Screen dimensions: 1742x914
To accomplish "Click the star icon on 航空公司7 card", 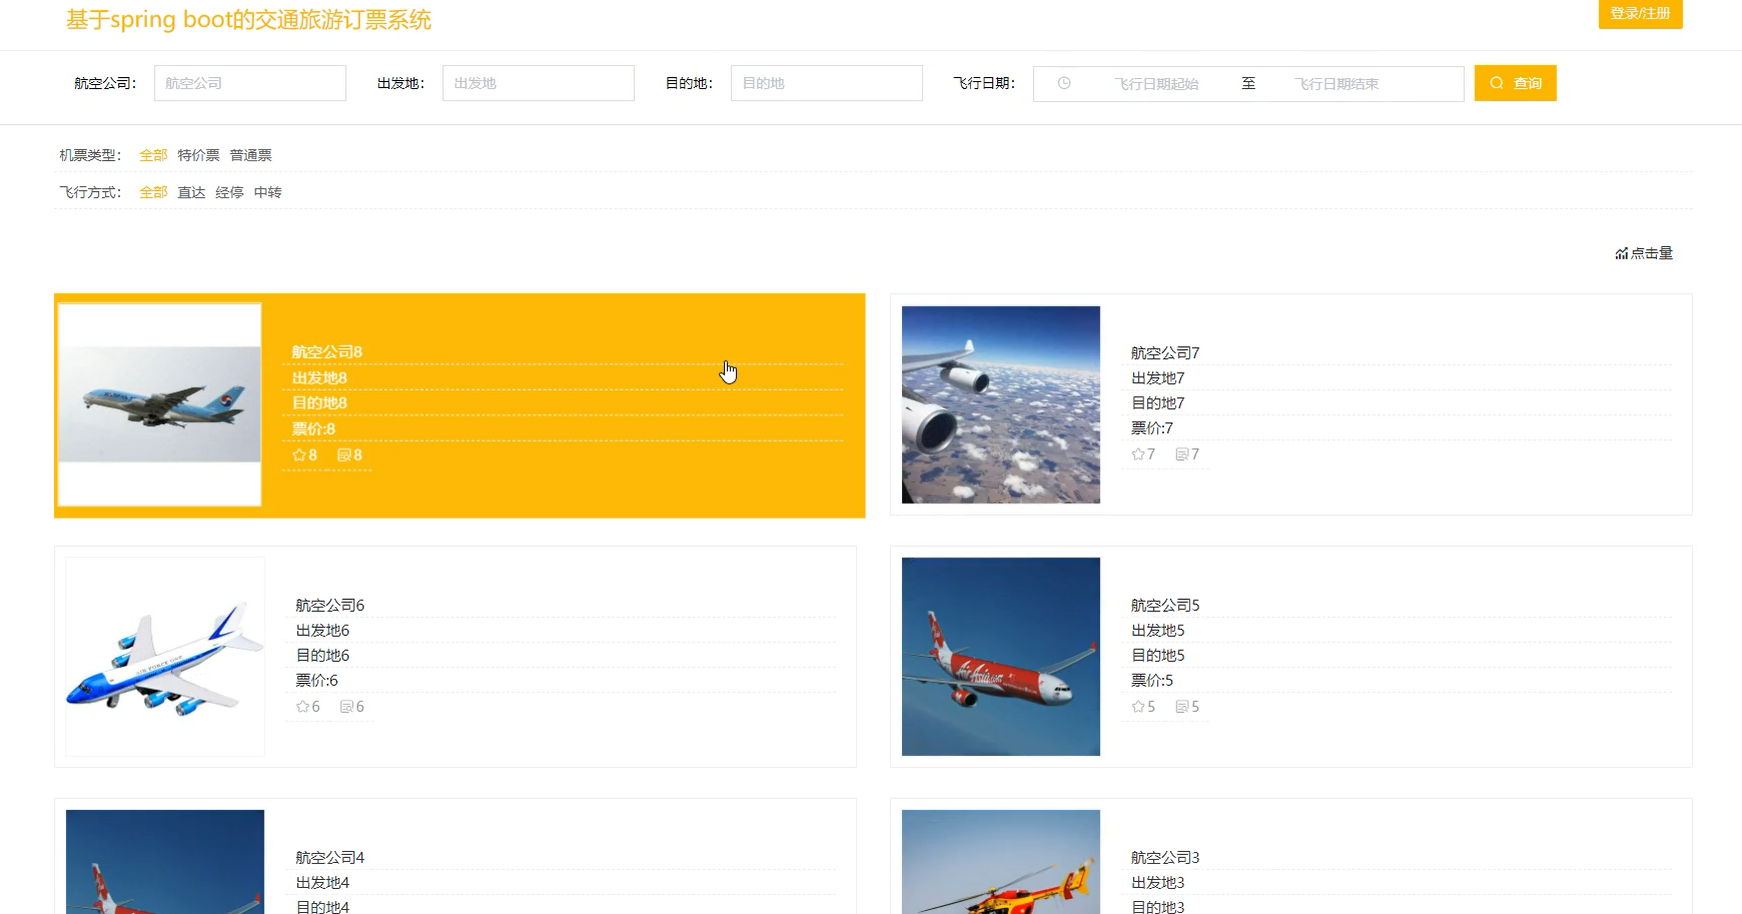I will (1138, 454).
